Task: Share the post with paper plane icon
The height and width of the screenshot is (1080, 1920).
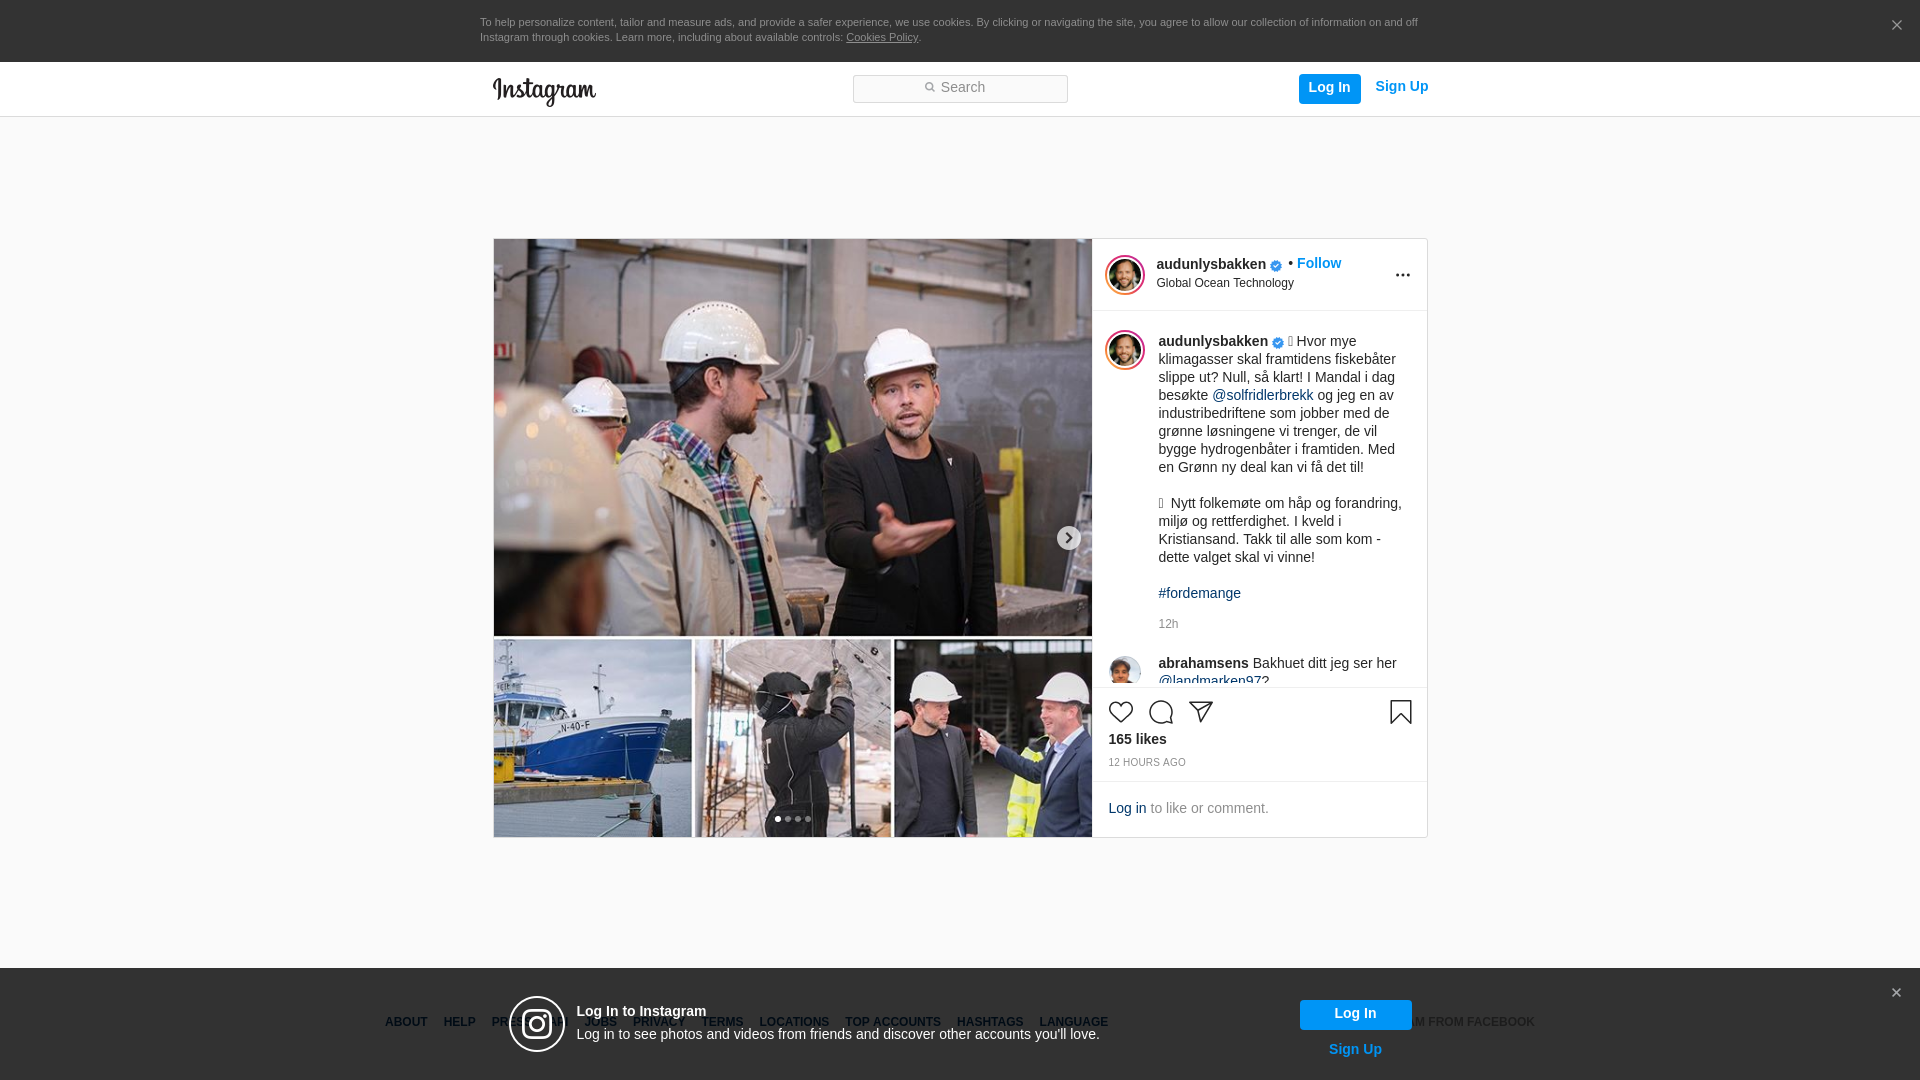Action: pyautogui.click(x=1200, y=712)
